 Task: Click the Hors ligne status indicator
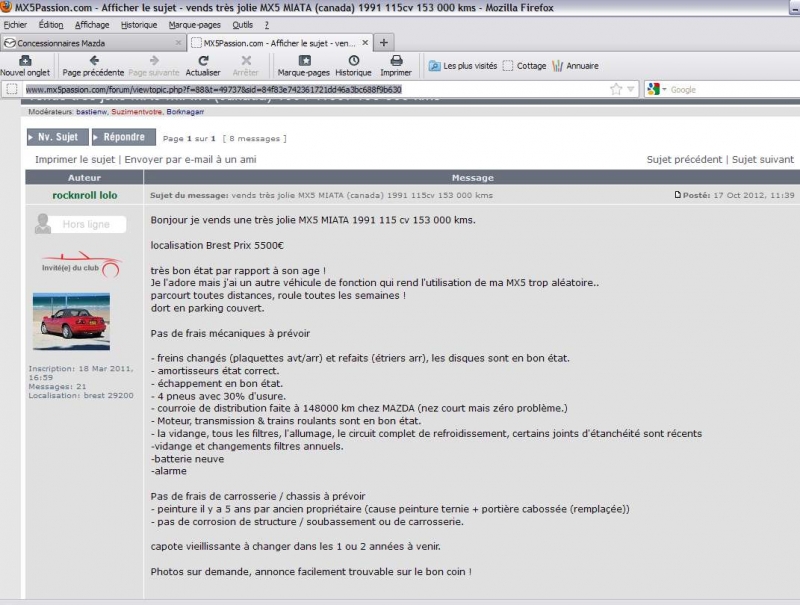coord(80,224)
